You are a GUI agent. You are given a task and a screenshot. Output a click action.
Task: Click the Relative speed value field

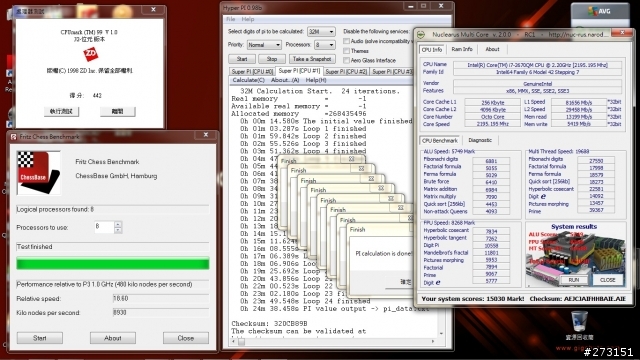161,298
